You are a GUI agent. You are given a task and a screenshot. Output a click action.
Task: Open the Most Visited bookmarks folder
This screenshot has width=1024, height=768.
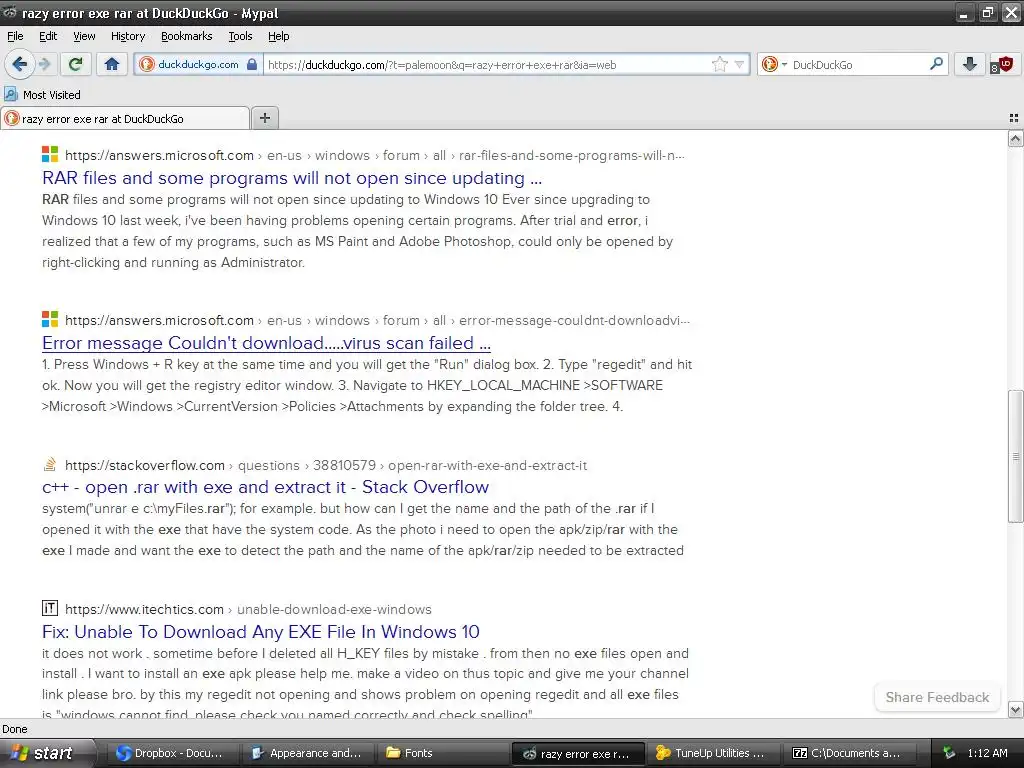42,95
